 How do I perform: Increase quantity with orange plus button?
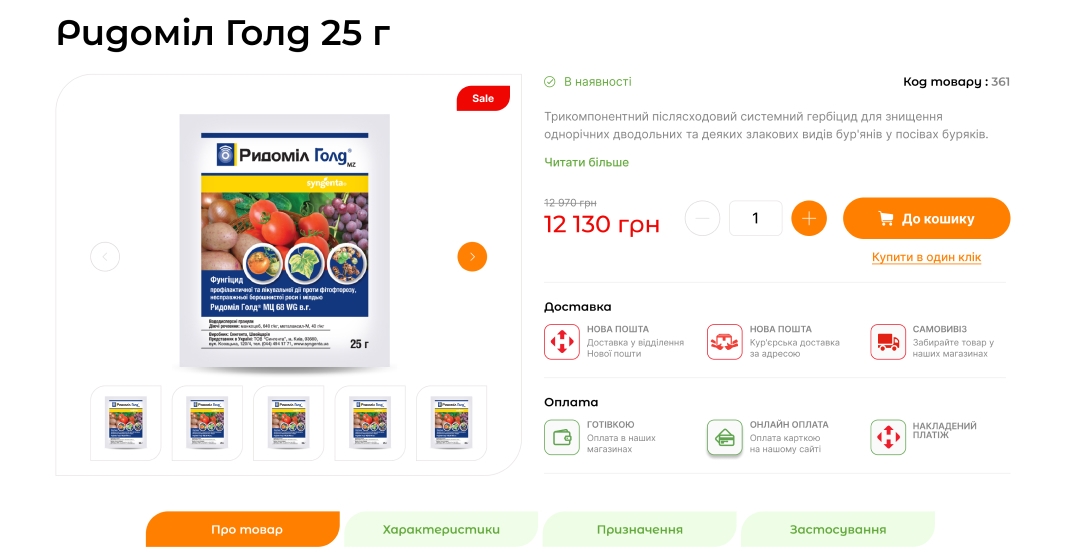pyautogui.click(x=808, y=218)
